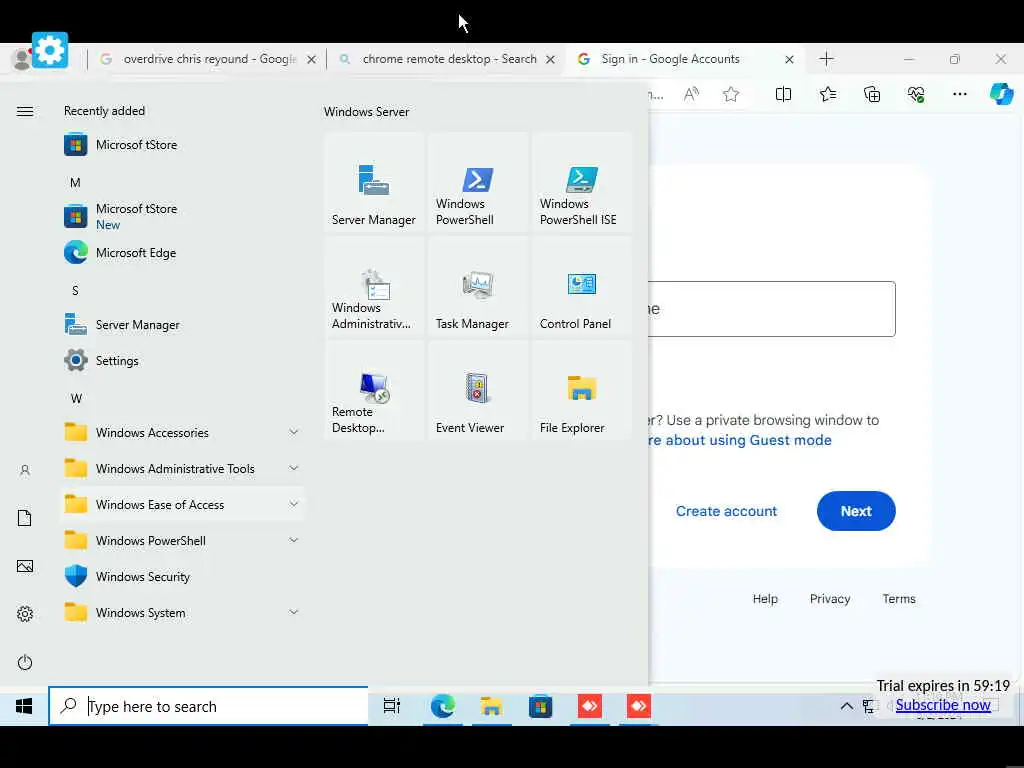Show hidden icons in the system tray
Screen dimensions: 1024x768
[846, 706]
